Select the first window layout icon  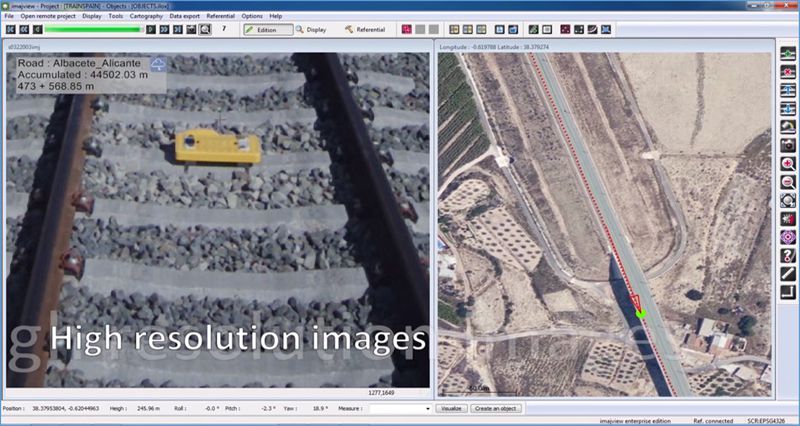454,30
